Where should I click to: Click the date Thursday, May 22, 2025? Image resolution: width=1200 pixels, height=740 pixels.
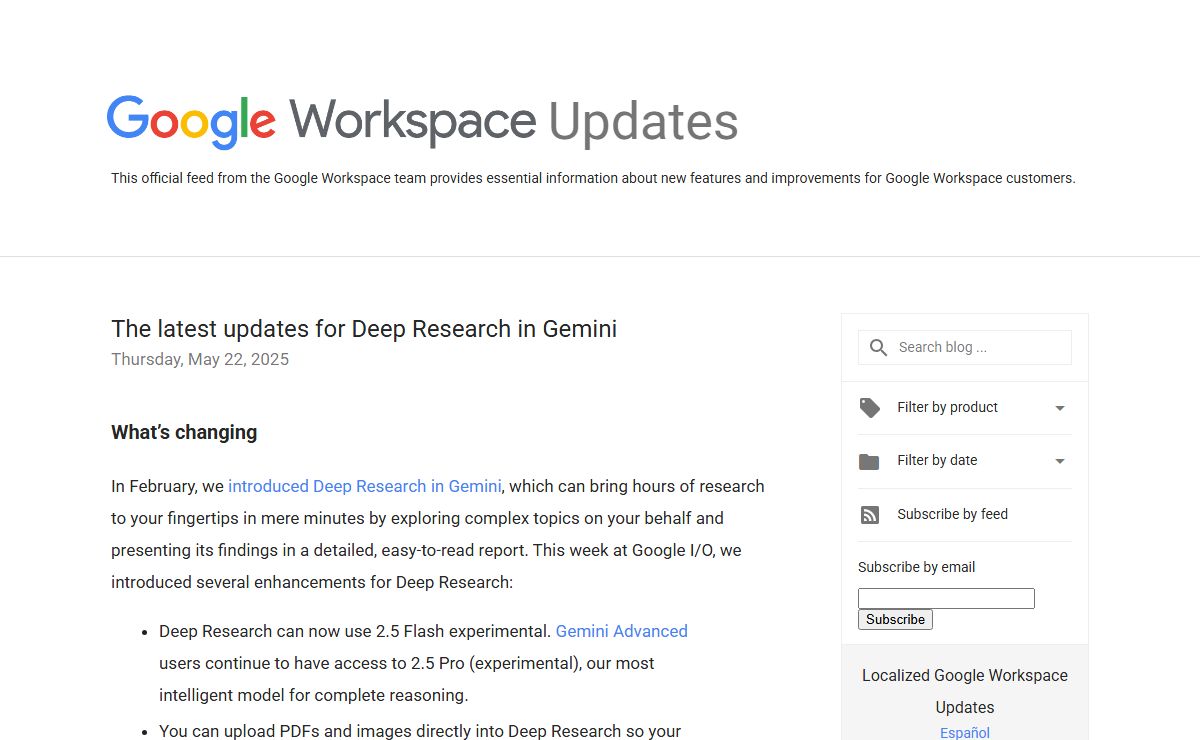coord(200,359)
